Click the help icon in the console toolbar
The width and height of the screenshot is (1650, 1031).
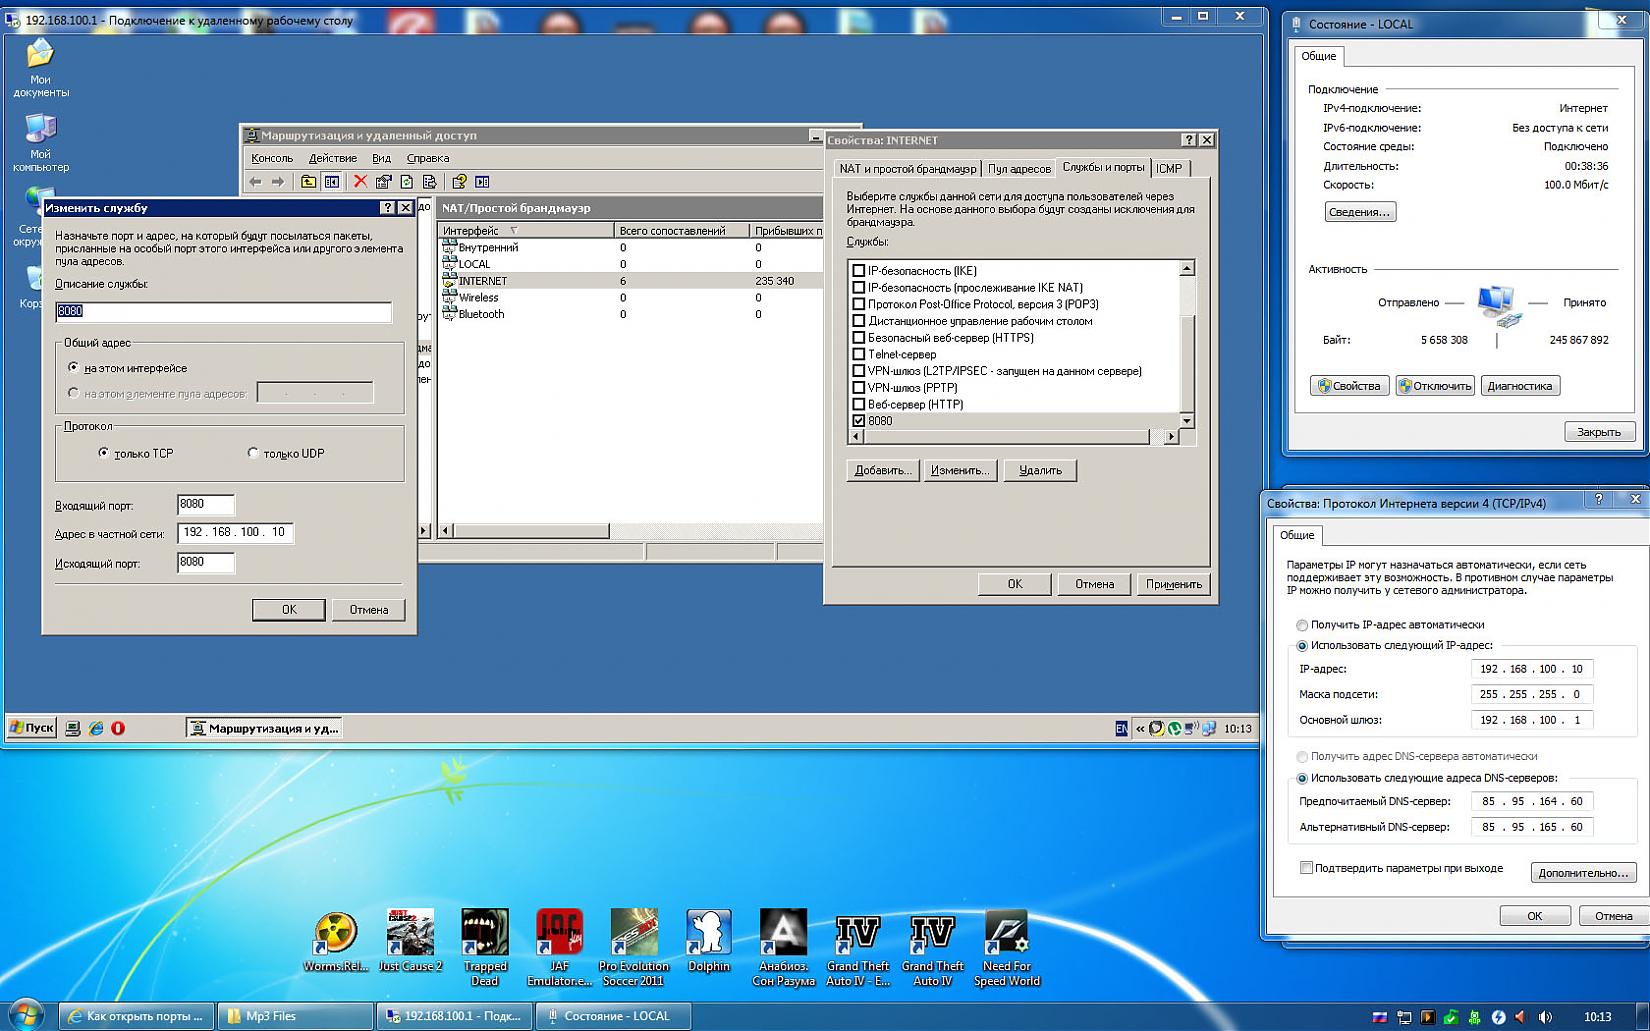[x=459, y=182]
